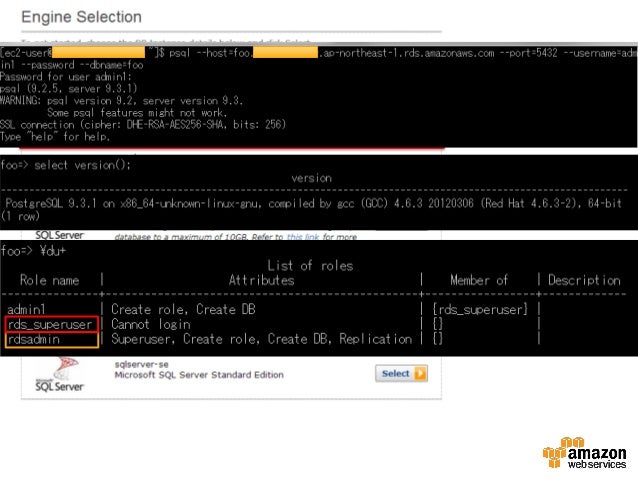Click the SQL Server logo beside sqlserver-se
Viewport: 638px width, 479px height.
pyautogui.click(x=59, y=375)
